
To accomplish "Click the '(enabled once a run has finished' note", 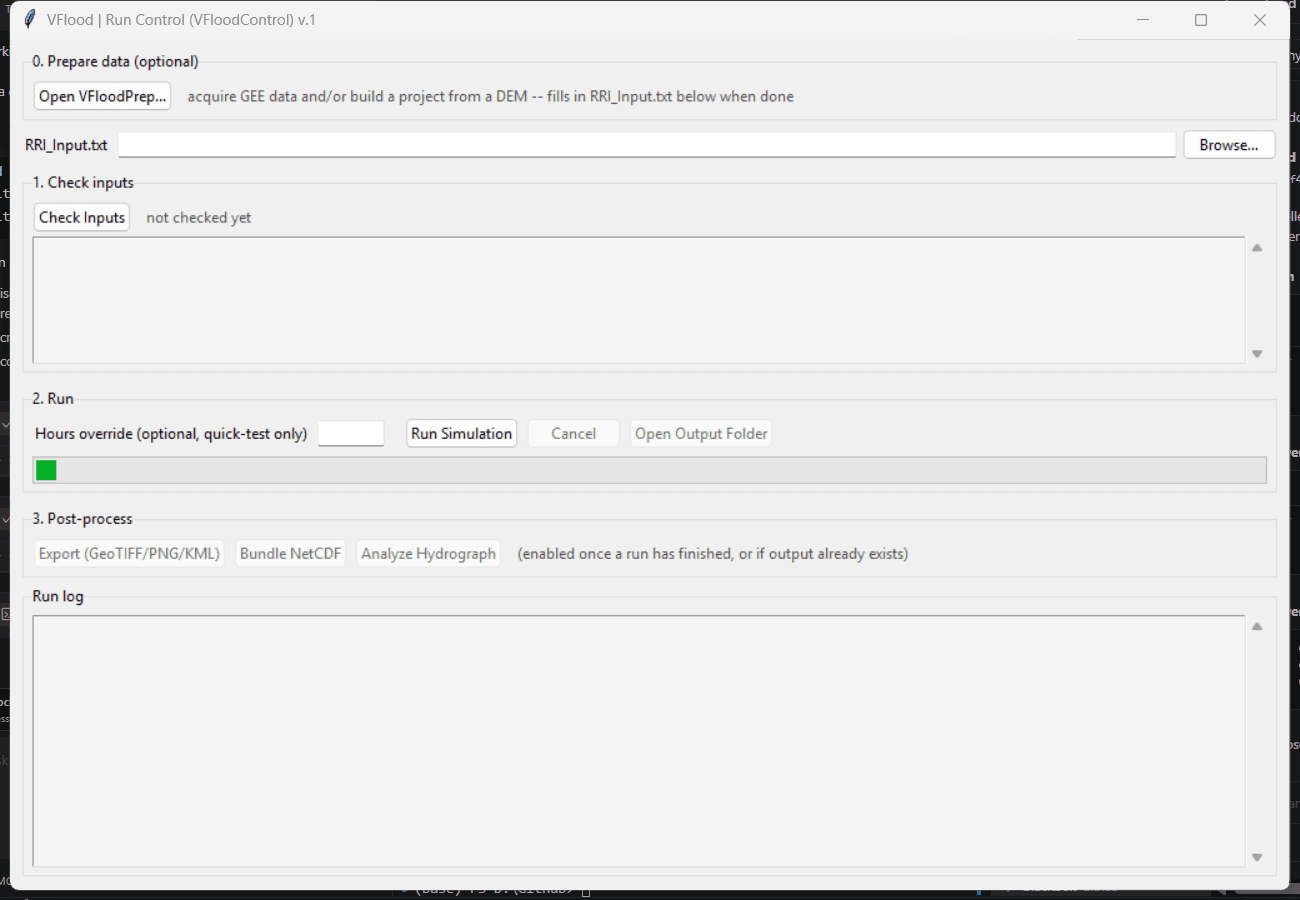I will tap(713, 554).
